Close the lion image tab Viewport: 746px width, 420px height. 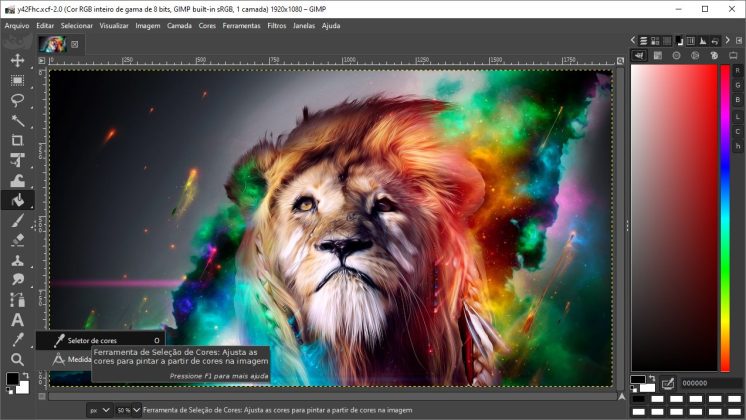(x=75, y=44)
